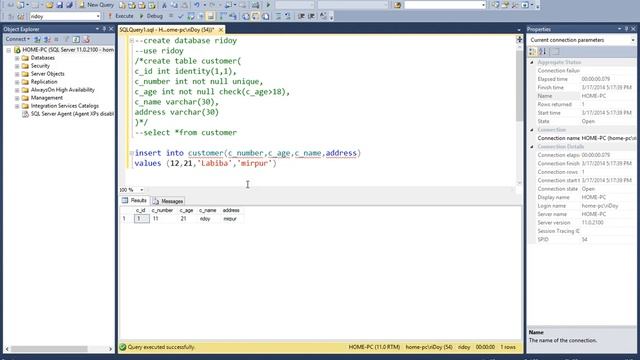The width and height of the screenshot is (640, 360).
Task: Collapse the create database comment block
Action: (x=131, y=40)
